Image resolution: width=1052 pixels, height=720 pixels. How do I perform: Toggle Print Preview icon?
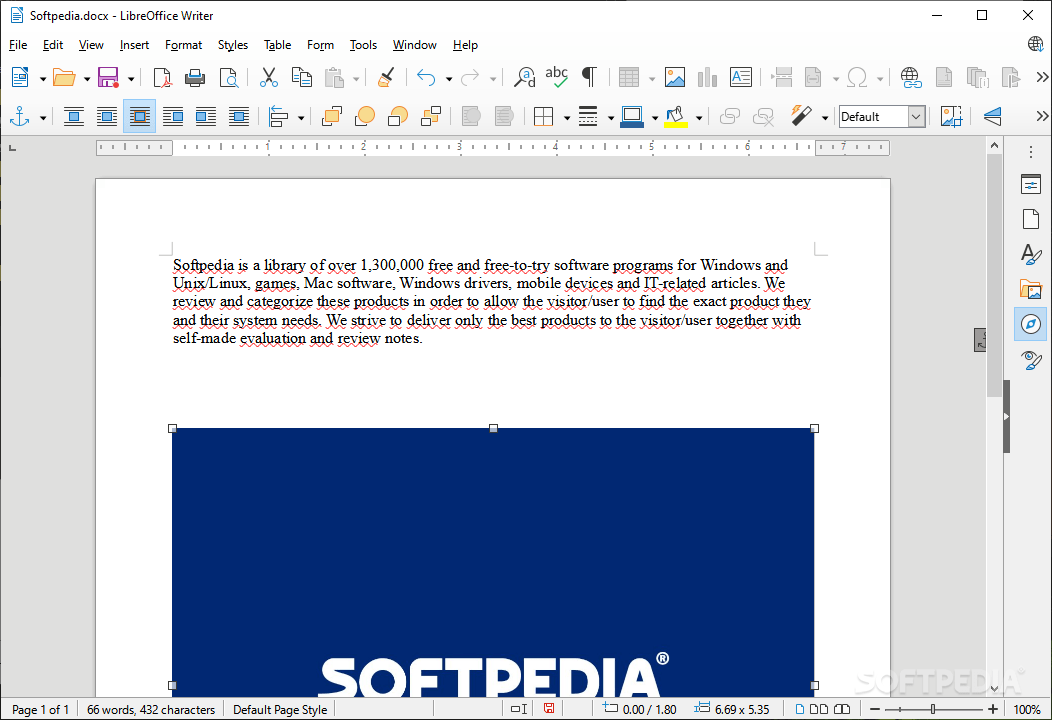click(x=229, y=77)
